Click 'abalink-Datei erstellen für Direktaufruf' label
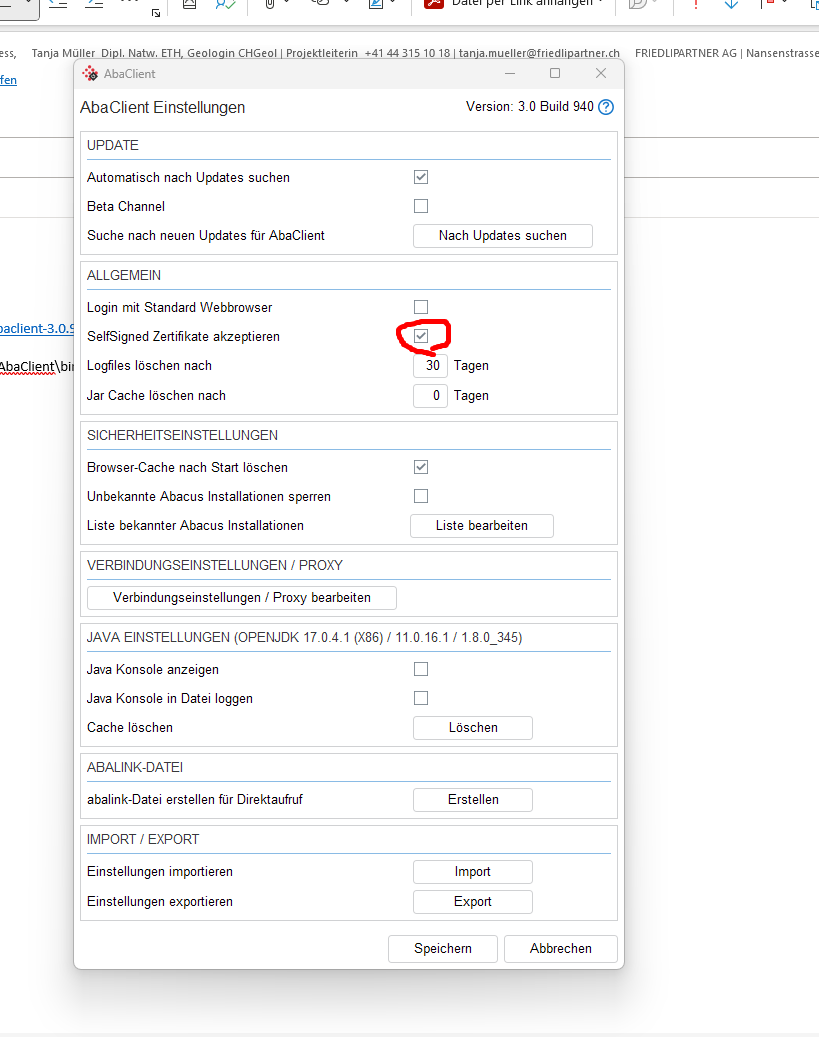The height and width of the screenshot is (1037, 819). [194, 800]
